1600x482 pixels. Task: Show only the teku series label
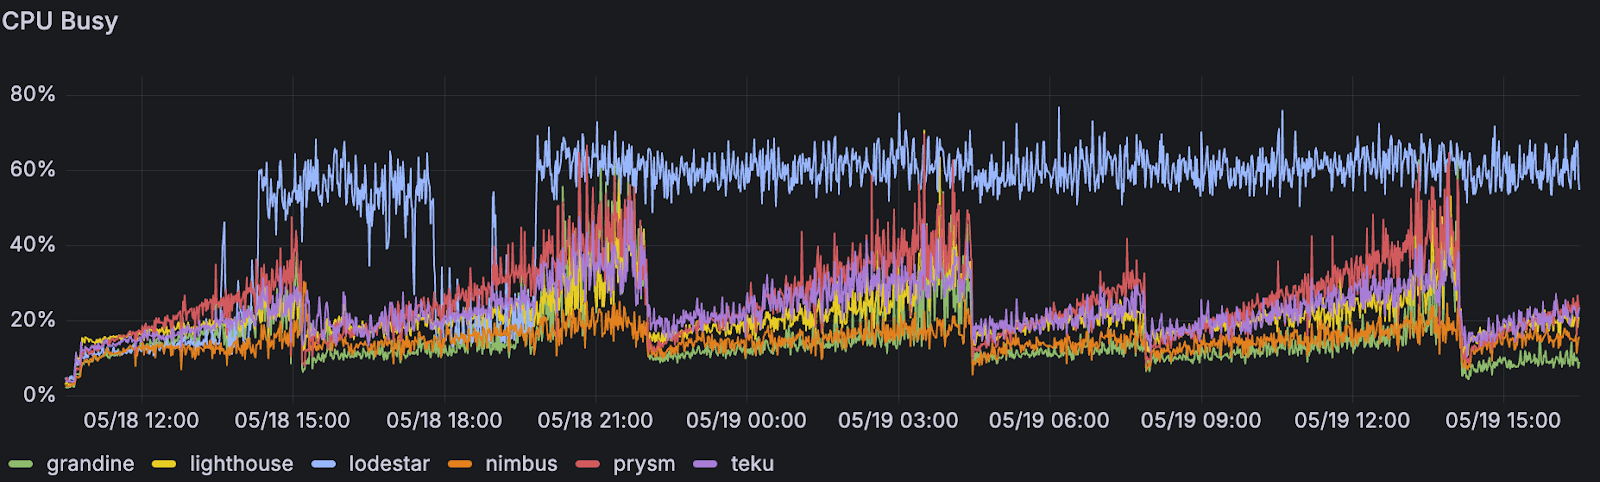752,464
